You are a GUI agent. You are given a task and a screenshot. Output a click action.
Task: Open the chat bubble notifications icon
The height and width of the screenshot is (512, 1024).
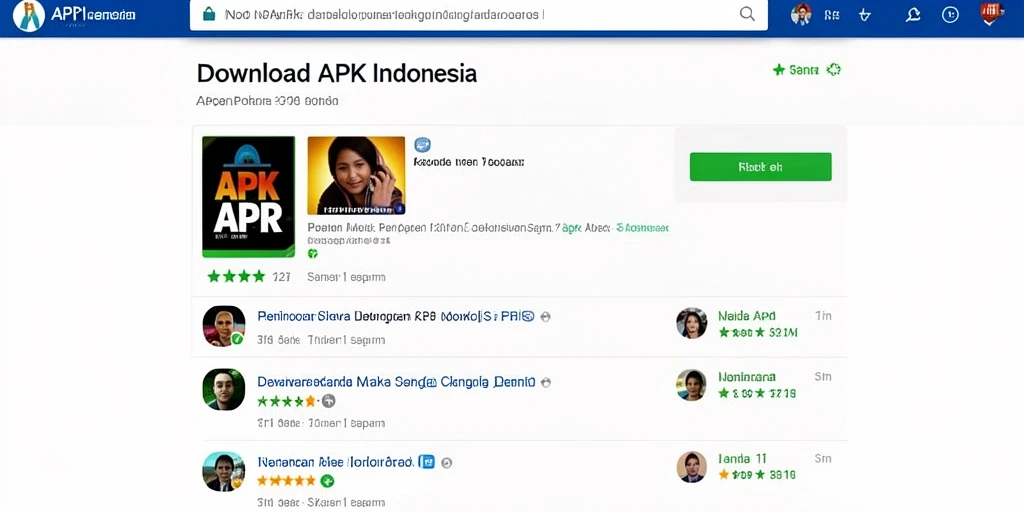[913, 14]
